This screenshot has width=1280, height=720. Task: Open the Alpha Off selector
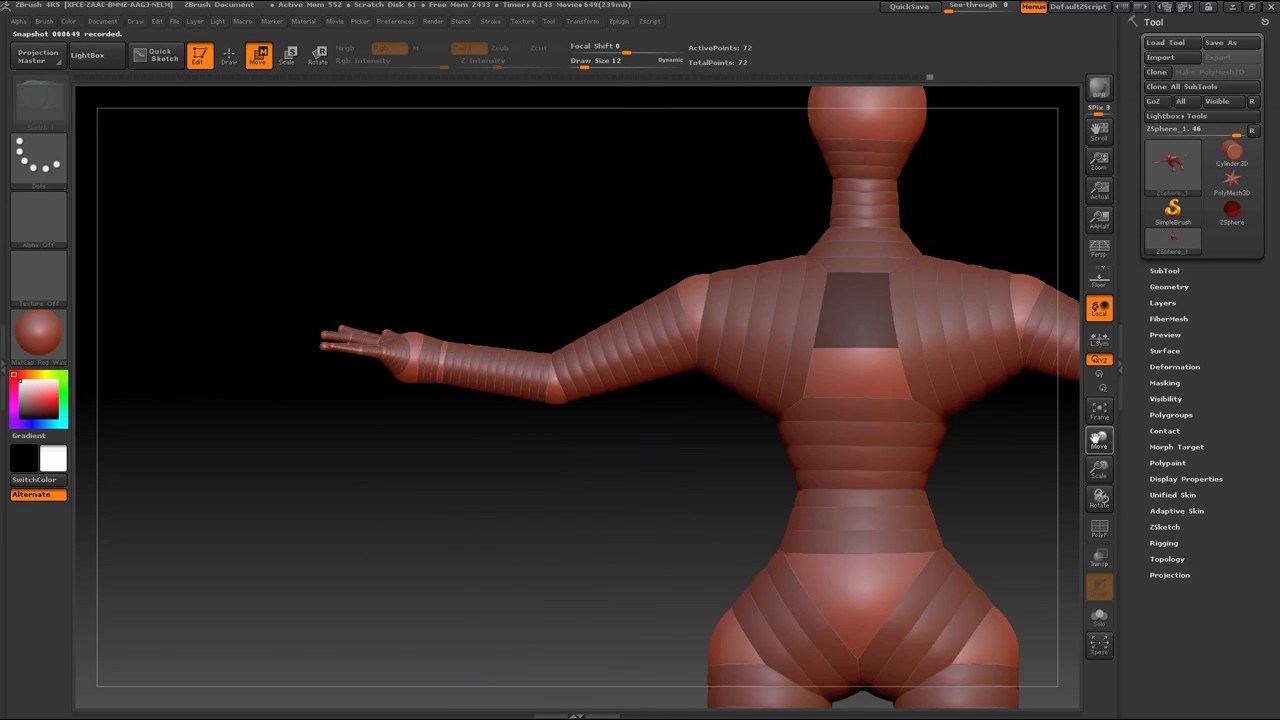(39, 219)
